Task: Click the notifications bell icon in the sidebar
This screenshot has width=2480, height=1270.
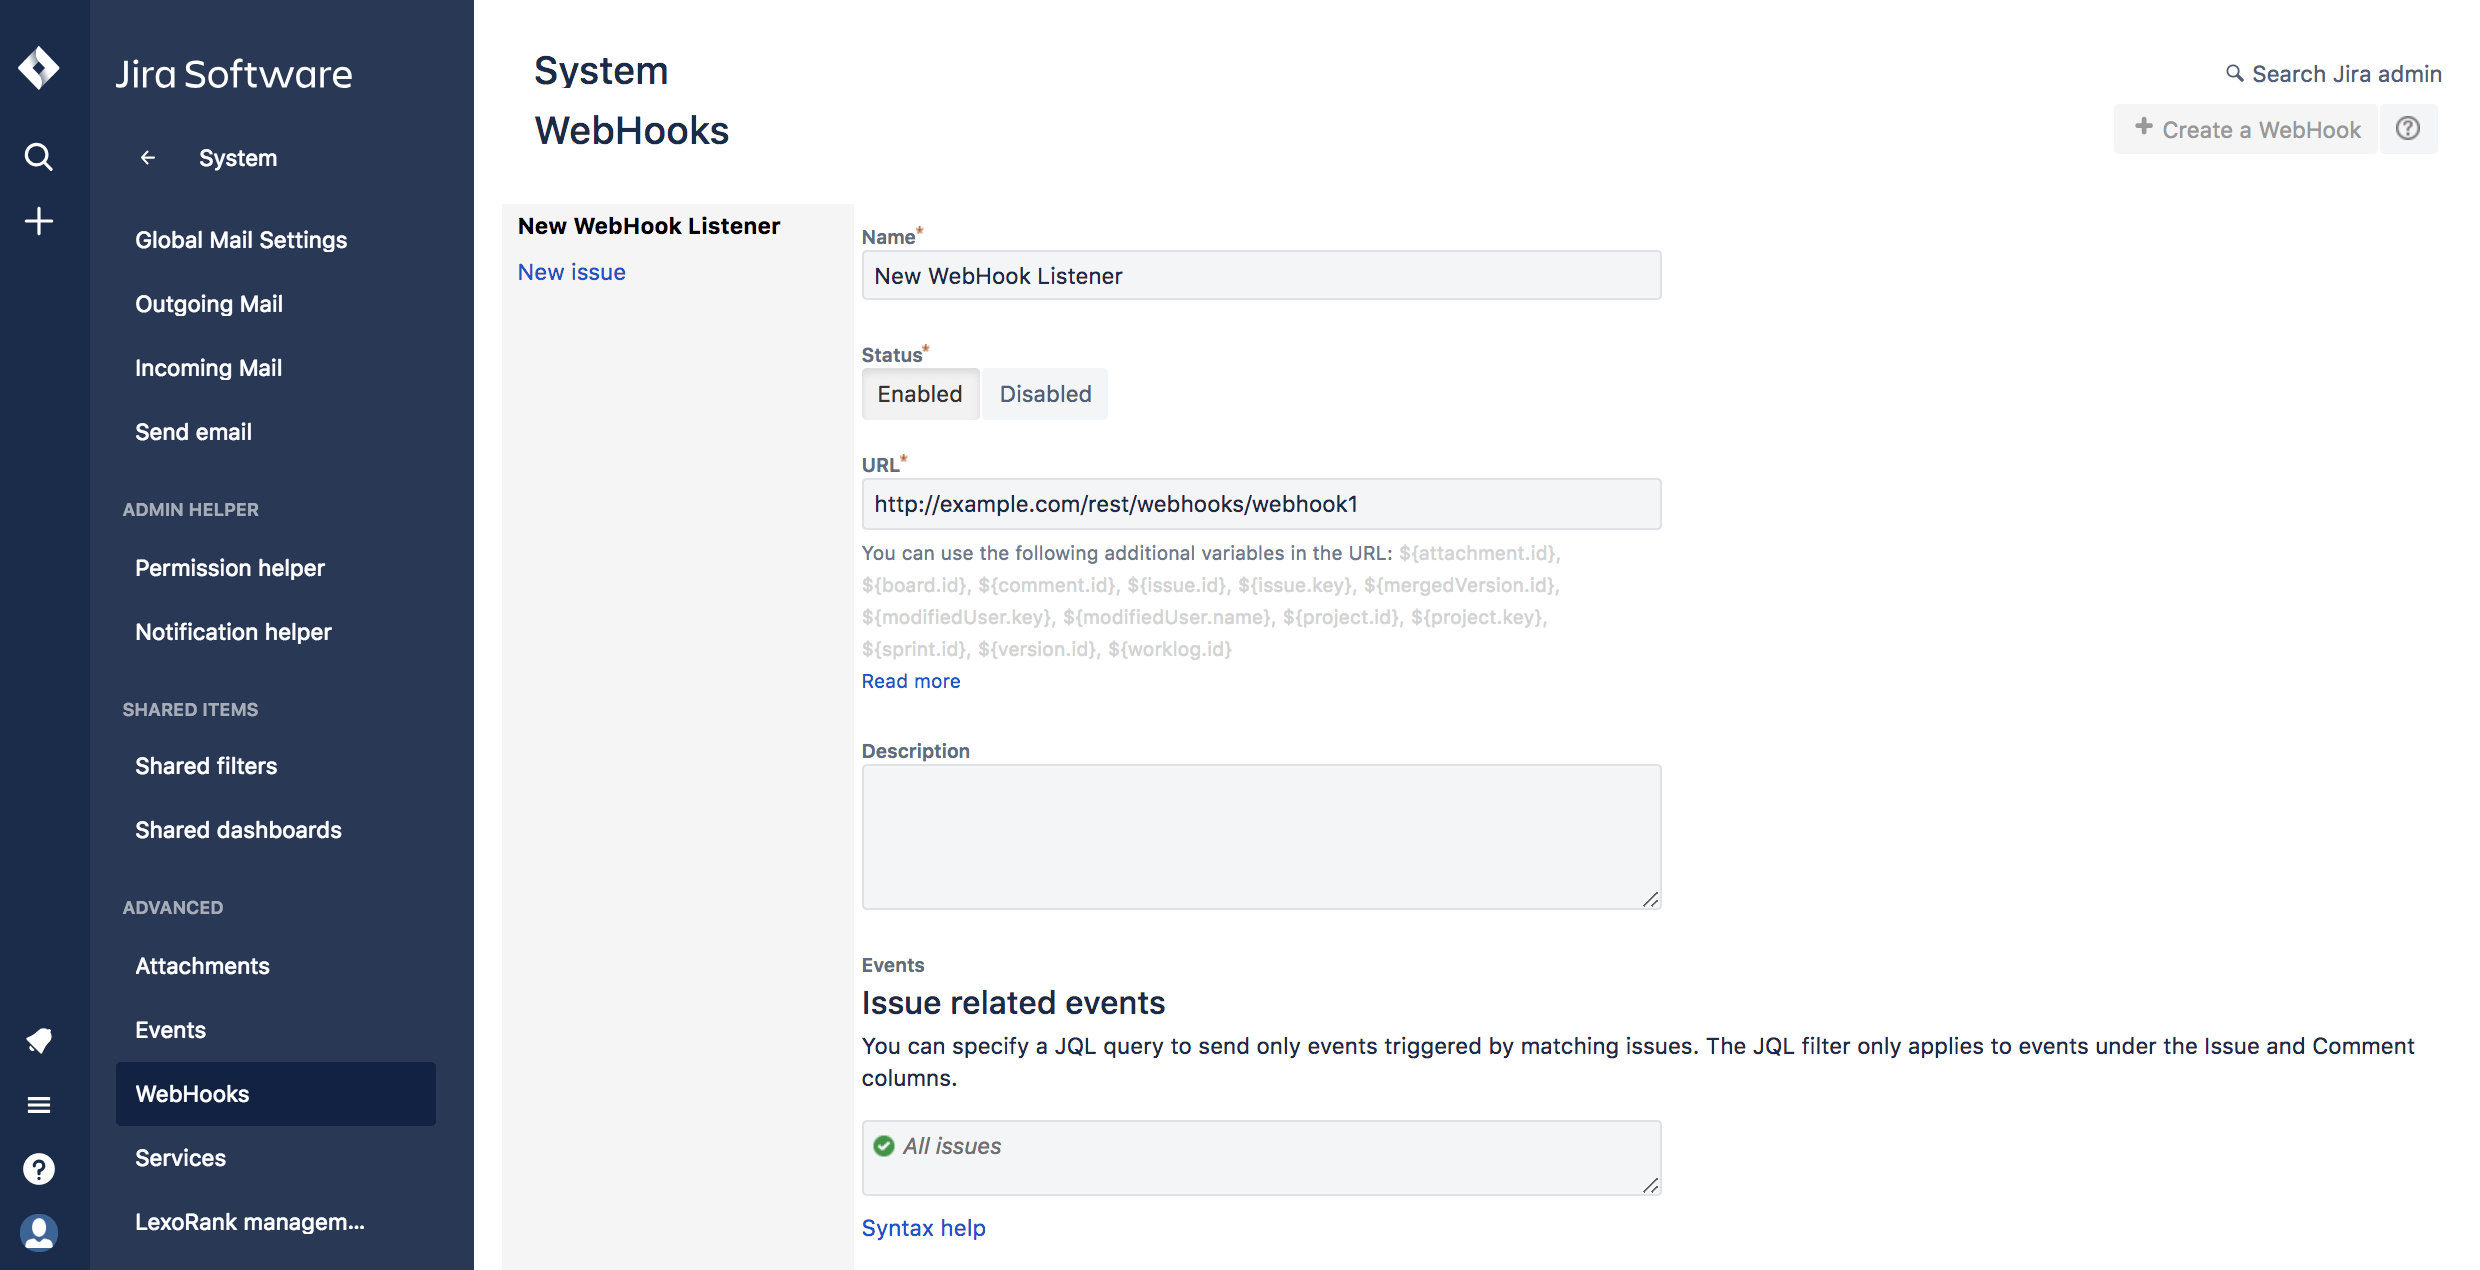Action: point(39,1040)
